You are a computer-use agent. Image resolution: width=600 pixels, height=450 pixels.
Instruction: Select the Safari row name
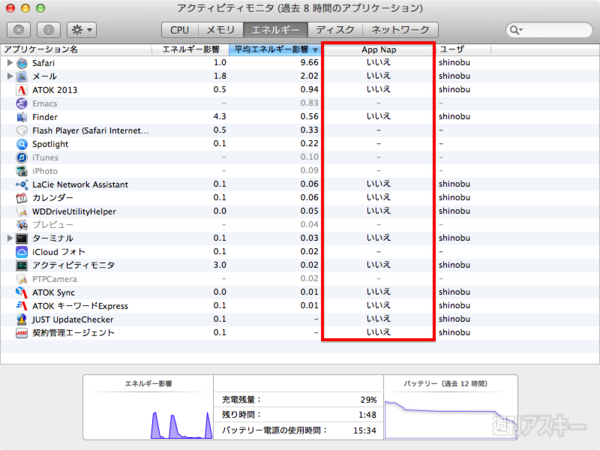click(43, 63)
